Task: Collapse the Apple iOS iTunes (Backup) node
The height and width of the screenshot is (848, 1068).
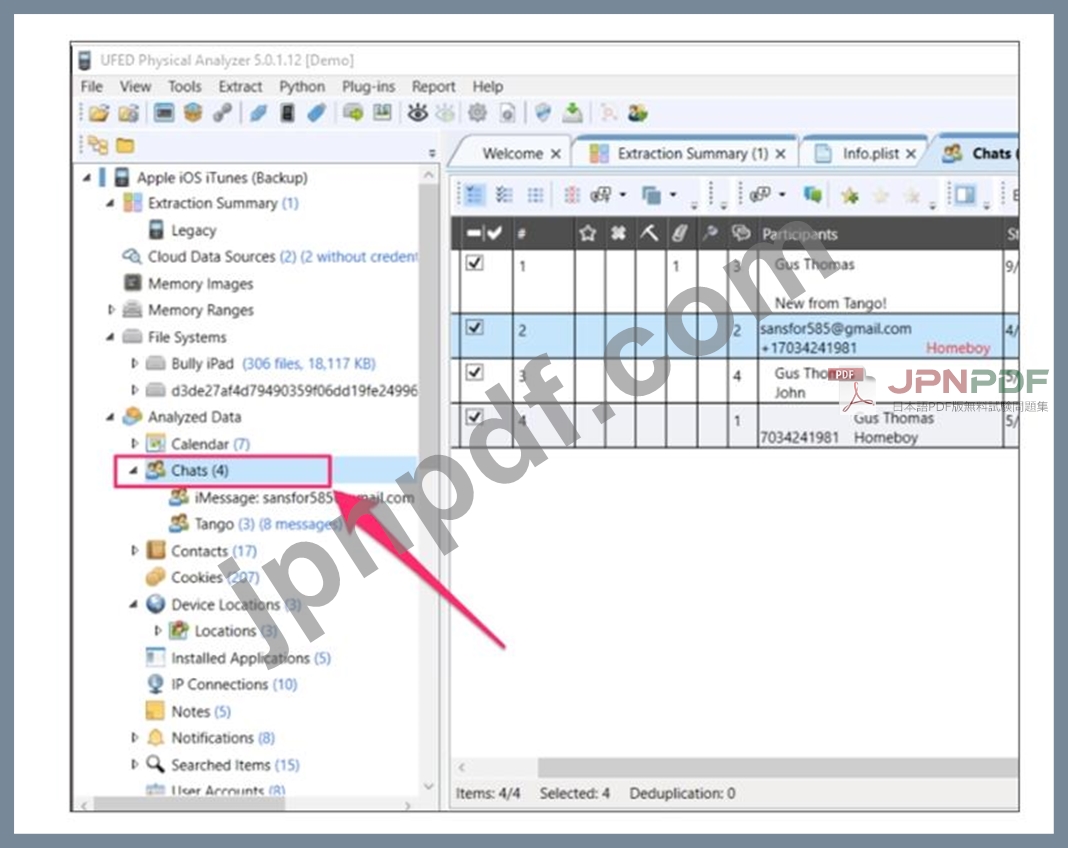Action: [87, 178]
